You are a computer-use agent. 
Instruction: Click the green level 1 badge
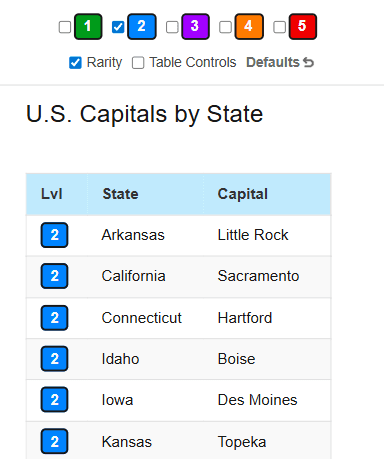88,26
